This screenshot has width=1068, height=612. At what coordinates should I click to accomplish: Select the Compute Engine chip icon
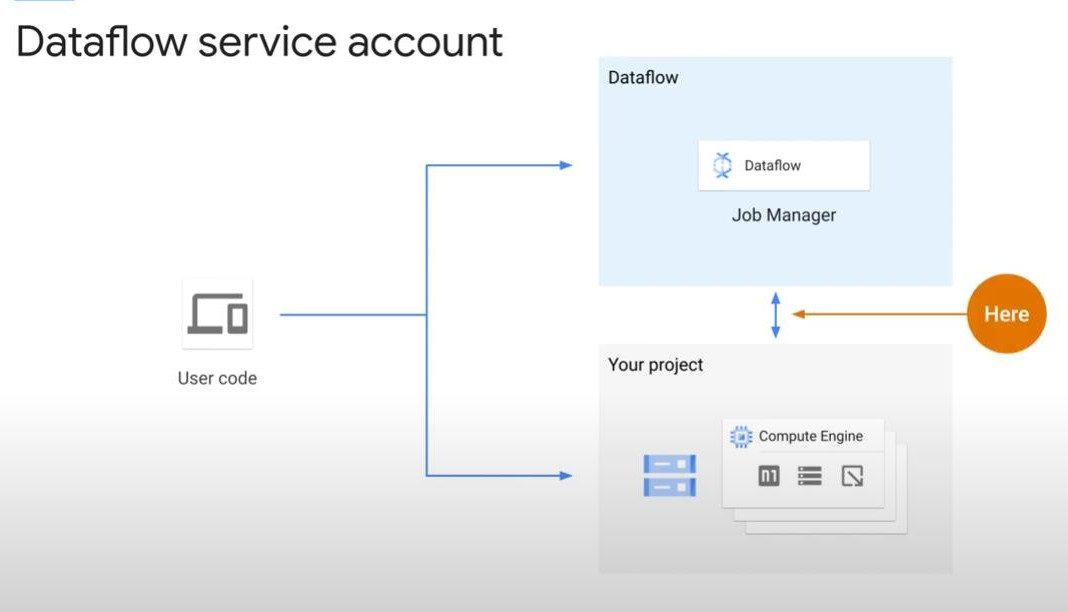tap(740, 436)
